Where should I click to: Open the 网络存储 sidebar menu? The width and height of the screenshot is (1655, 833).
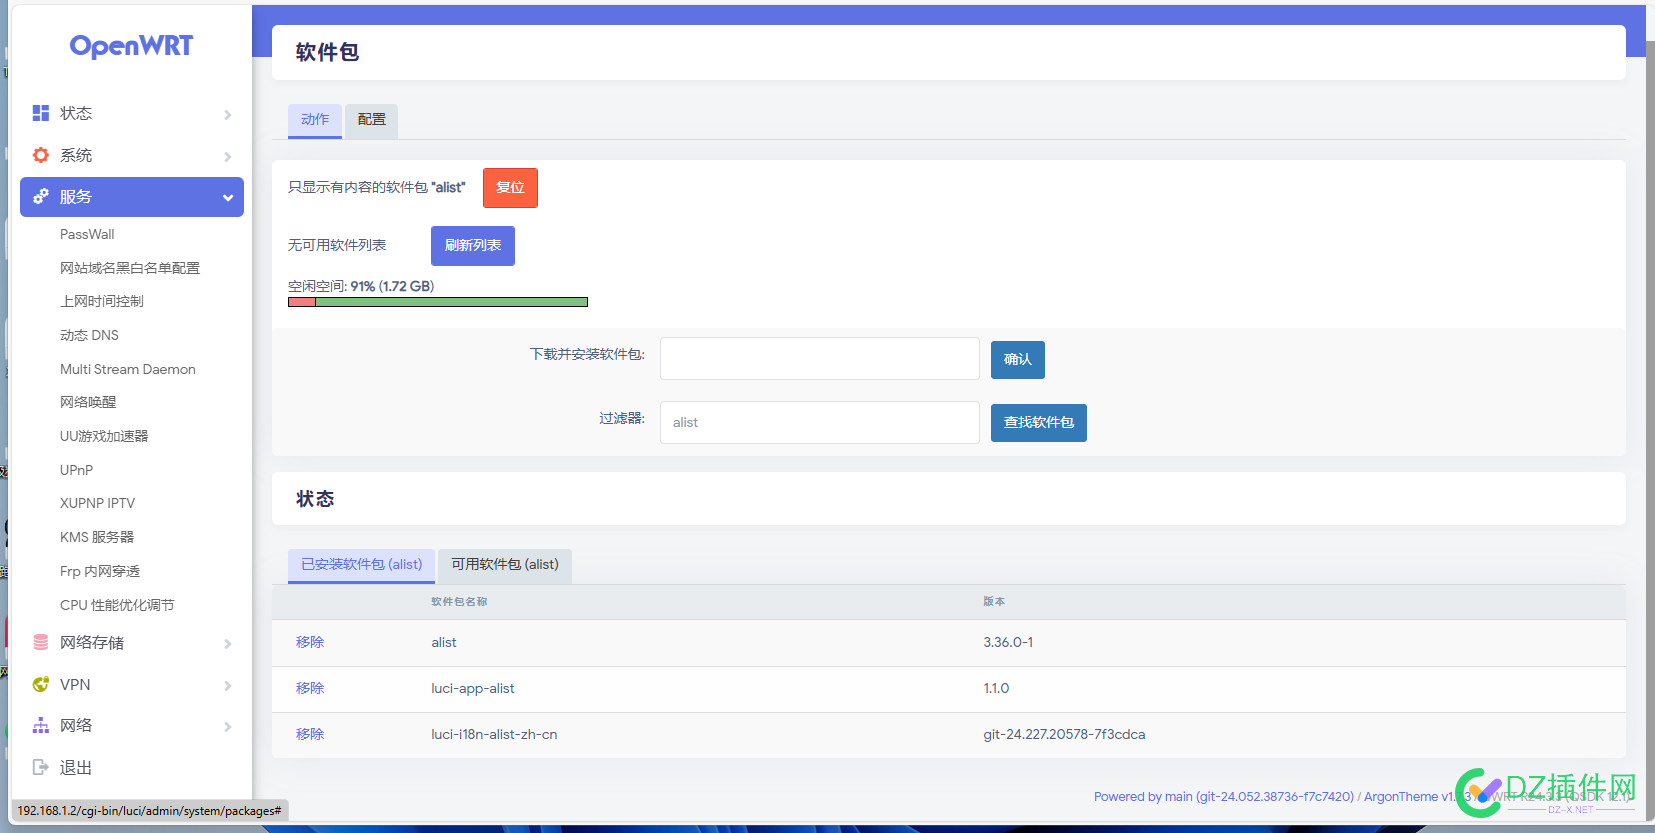132,642
